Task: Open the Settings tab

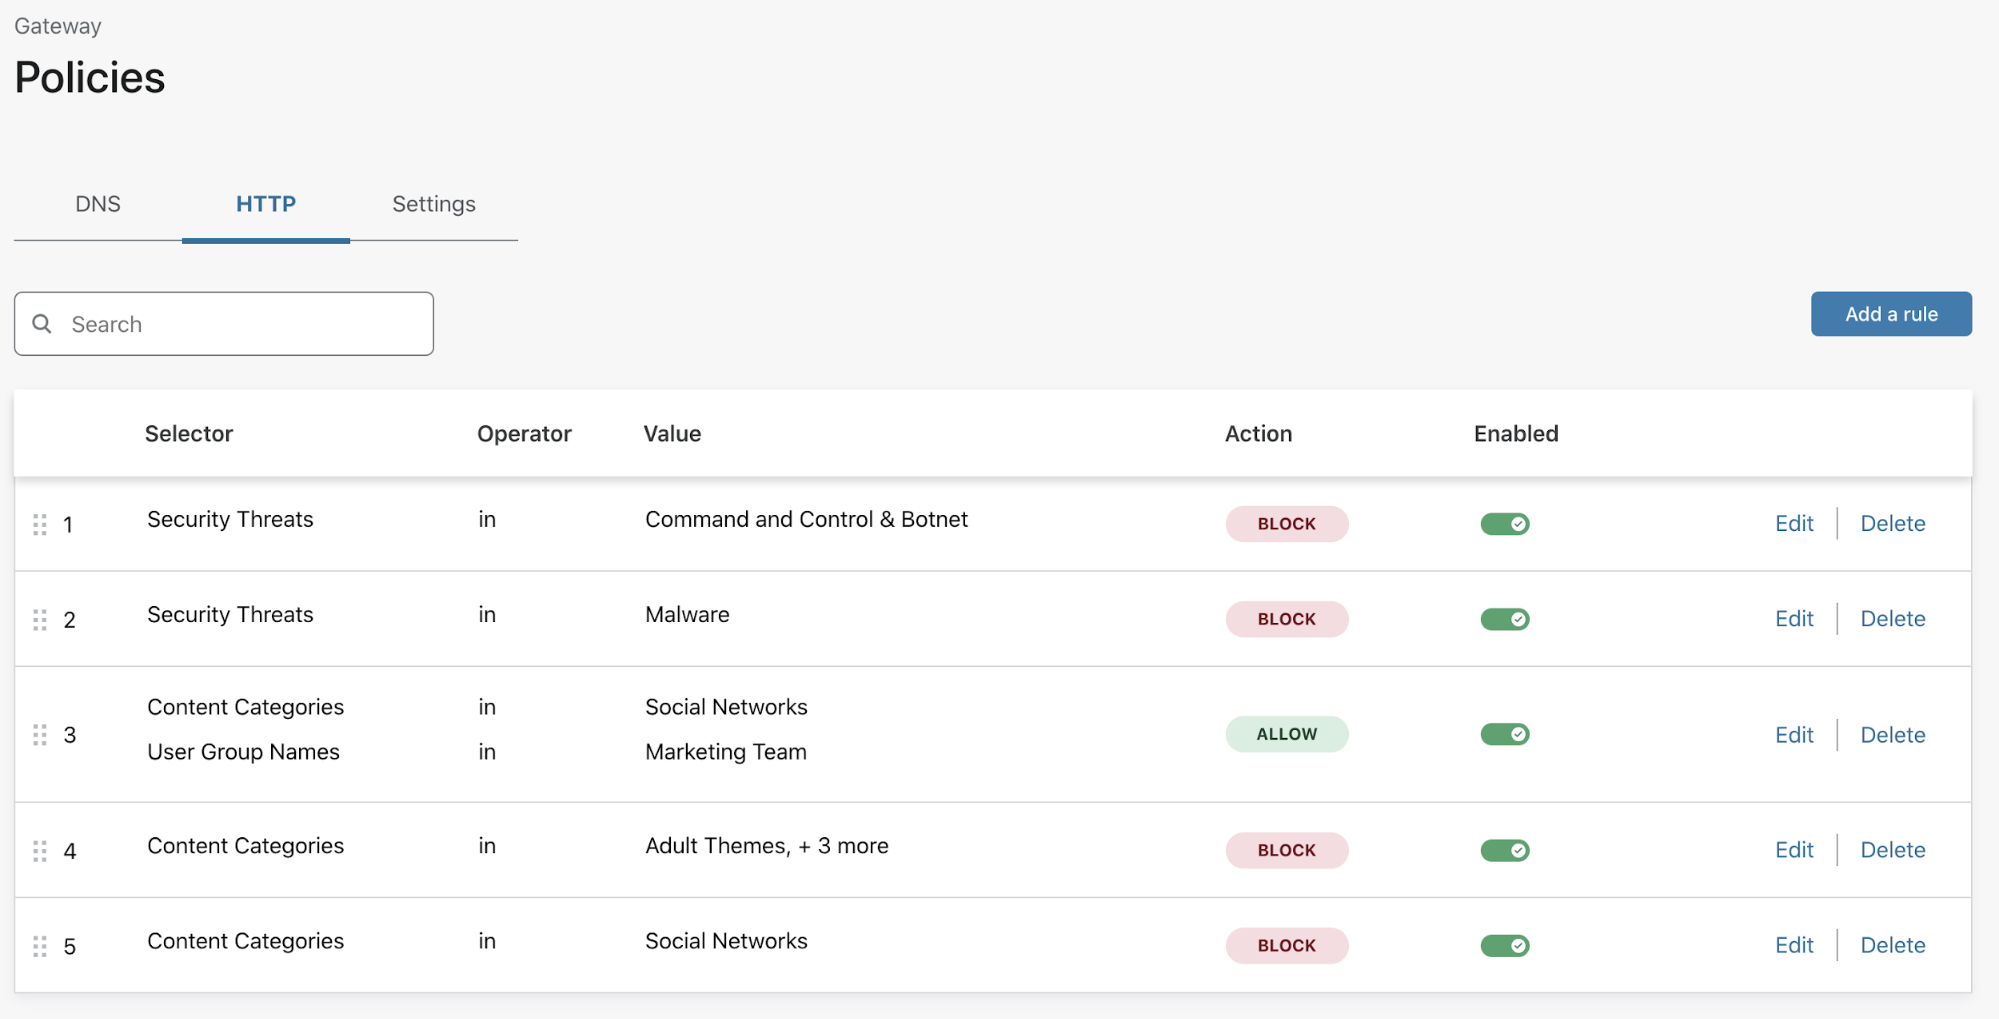Action: [x=433, y=204]
